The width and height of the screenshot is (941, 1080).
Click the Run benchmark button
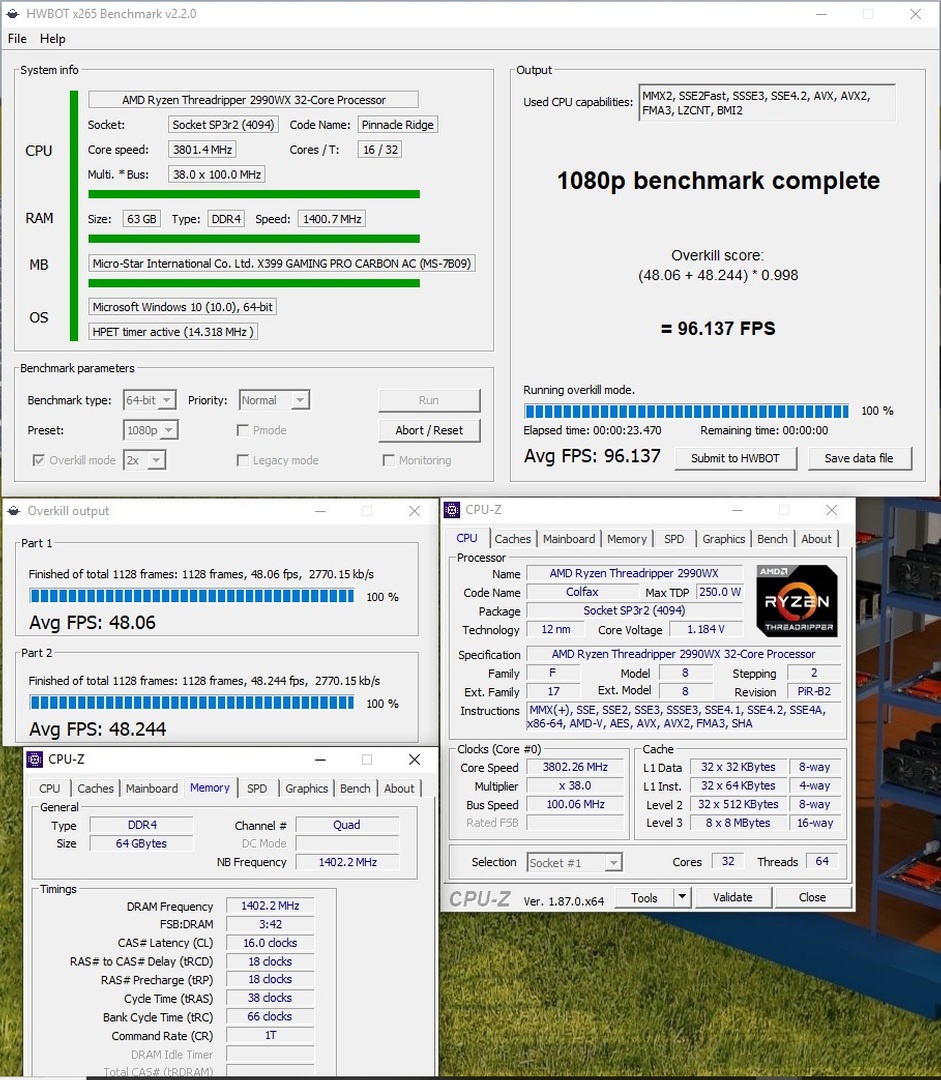click(x=428, y=400)
